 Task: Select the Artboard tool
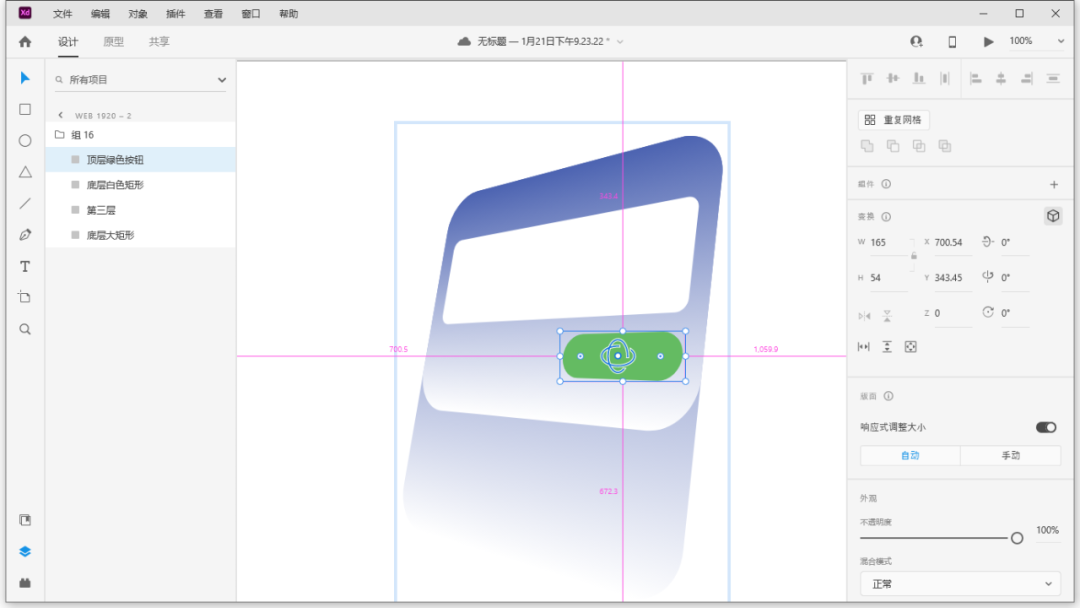point(25,298)
